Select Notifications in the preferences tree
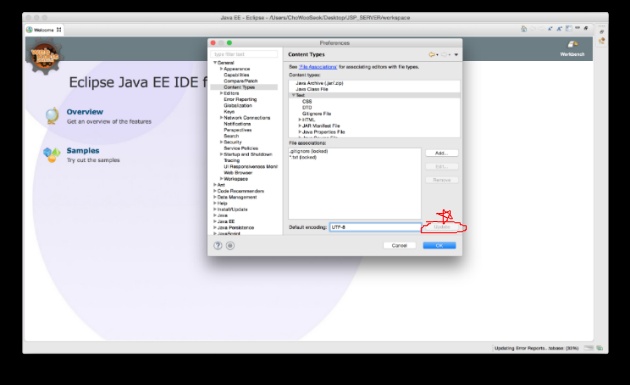 237,124
